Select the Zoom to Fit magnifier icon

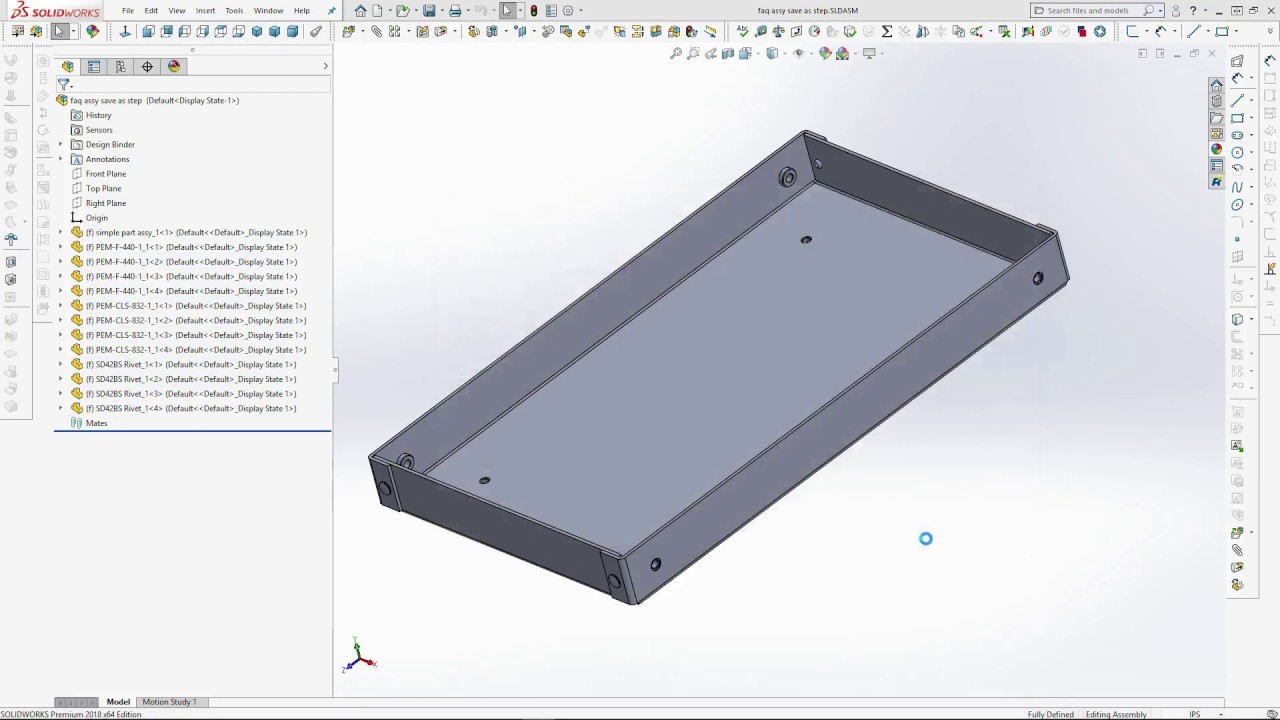click(x=676, y=54)
